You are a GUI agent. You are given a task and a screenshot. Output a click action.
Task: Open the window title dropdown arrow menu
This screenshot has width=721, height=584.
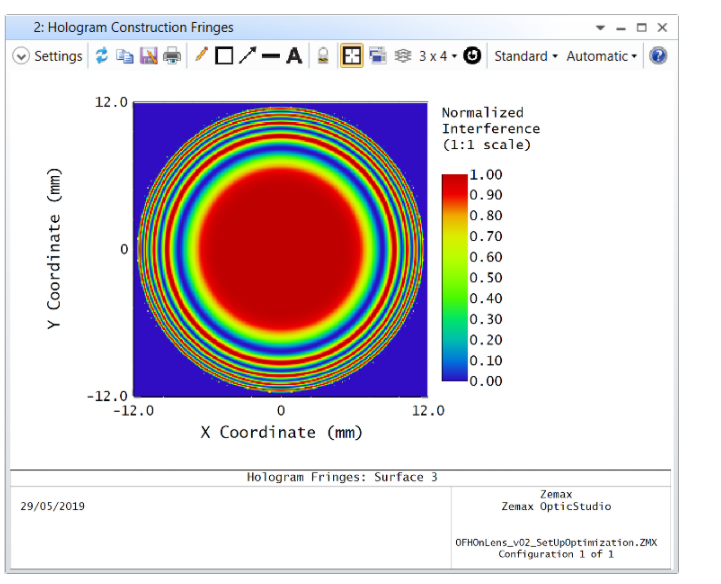[x=600, y=28]
